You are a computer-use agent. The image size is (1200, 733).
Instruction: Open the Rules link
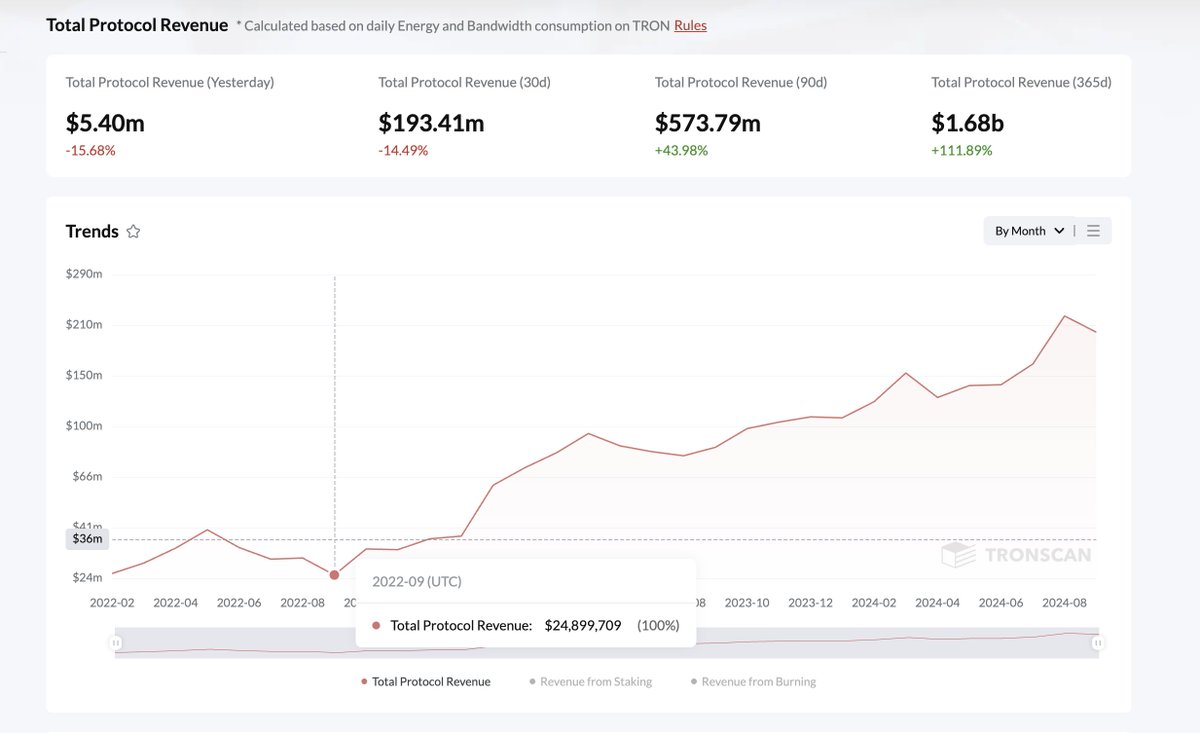[690, 25]
